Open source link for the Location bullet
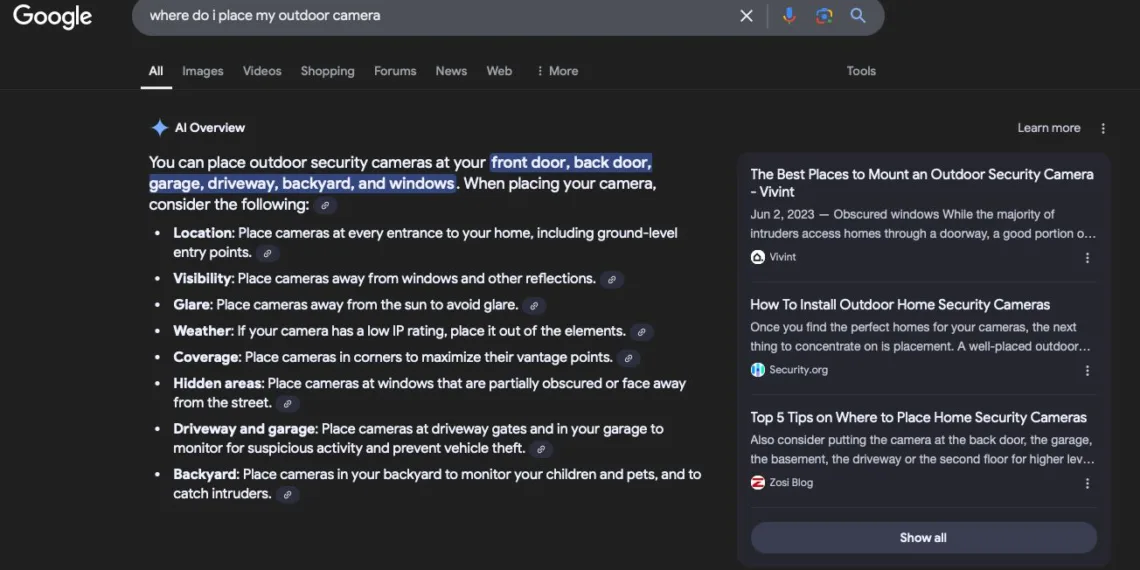The image size is (1140, 570). click(x=268, y=254)
